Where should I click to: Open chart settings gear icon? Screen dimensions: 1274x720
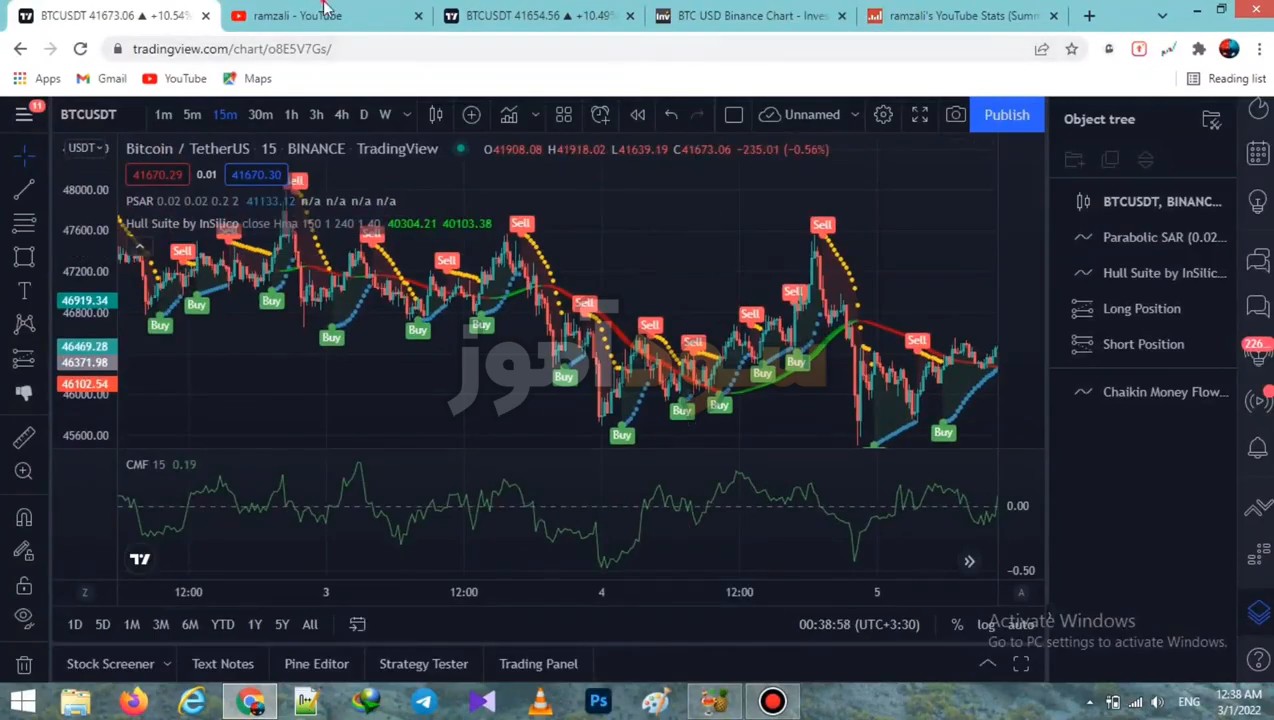883,115
